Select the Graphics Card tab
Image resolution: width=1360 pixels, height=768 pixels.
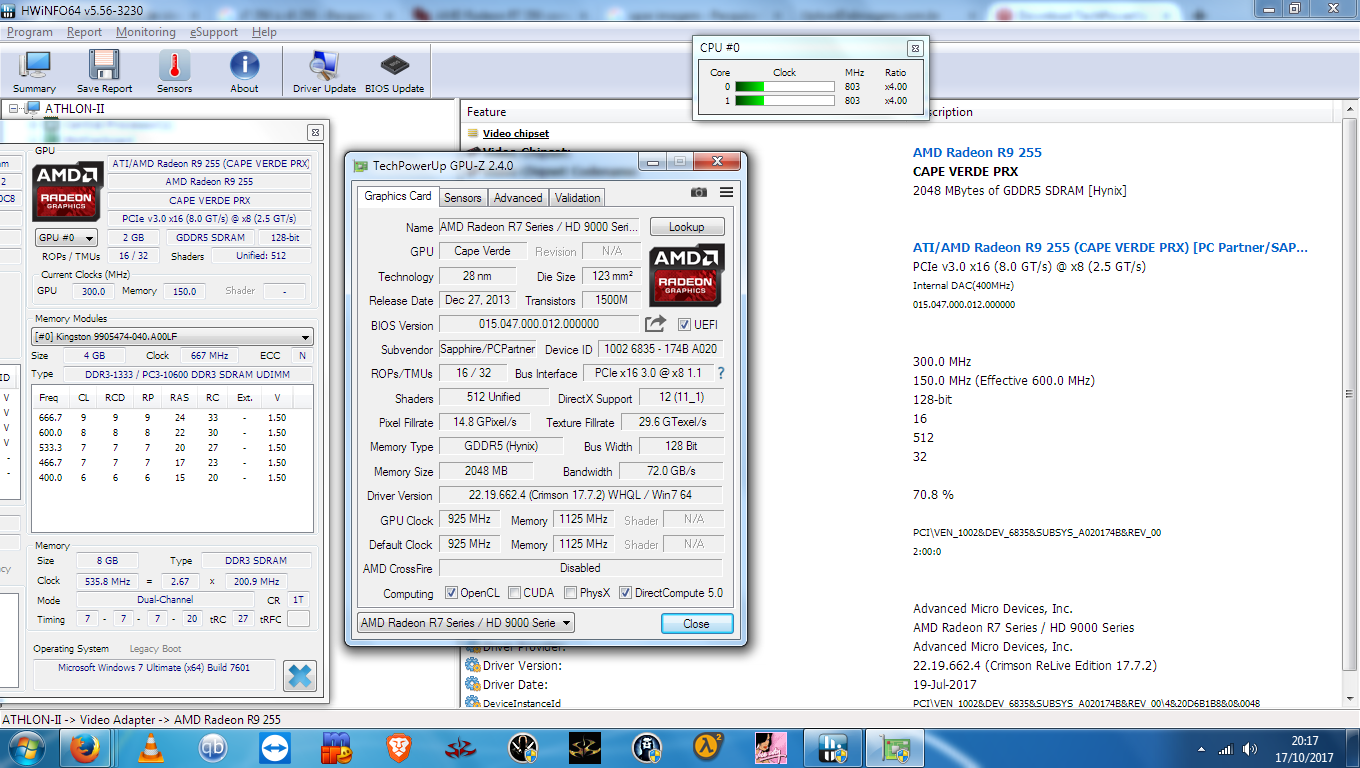pos(398,196)
